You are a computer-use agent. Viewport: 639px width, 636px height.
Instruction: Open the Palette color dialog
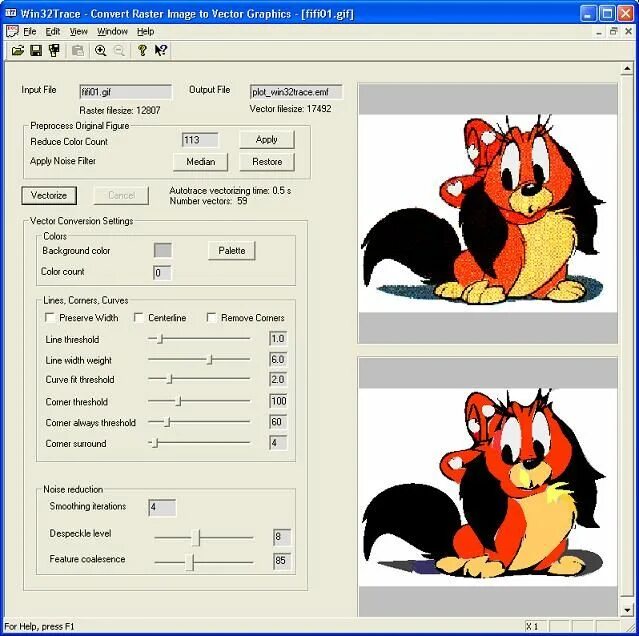click(x=231, y=251)
